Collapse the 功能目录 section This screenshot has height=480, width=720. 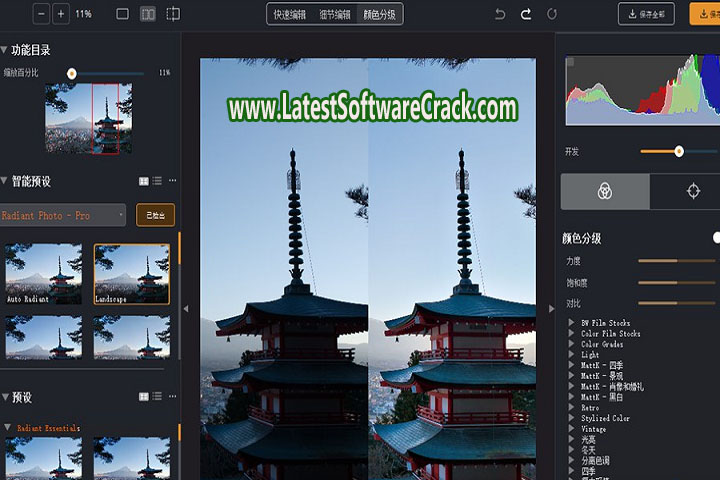[x=4, y=50]
